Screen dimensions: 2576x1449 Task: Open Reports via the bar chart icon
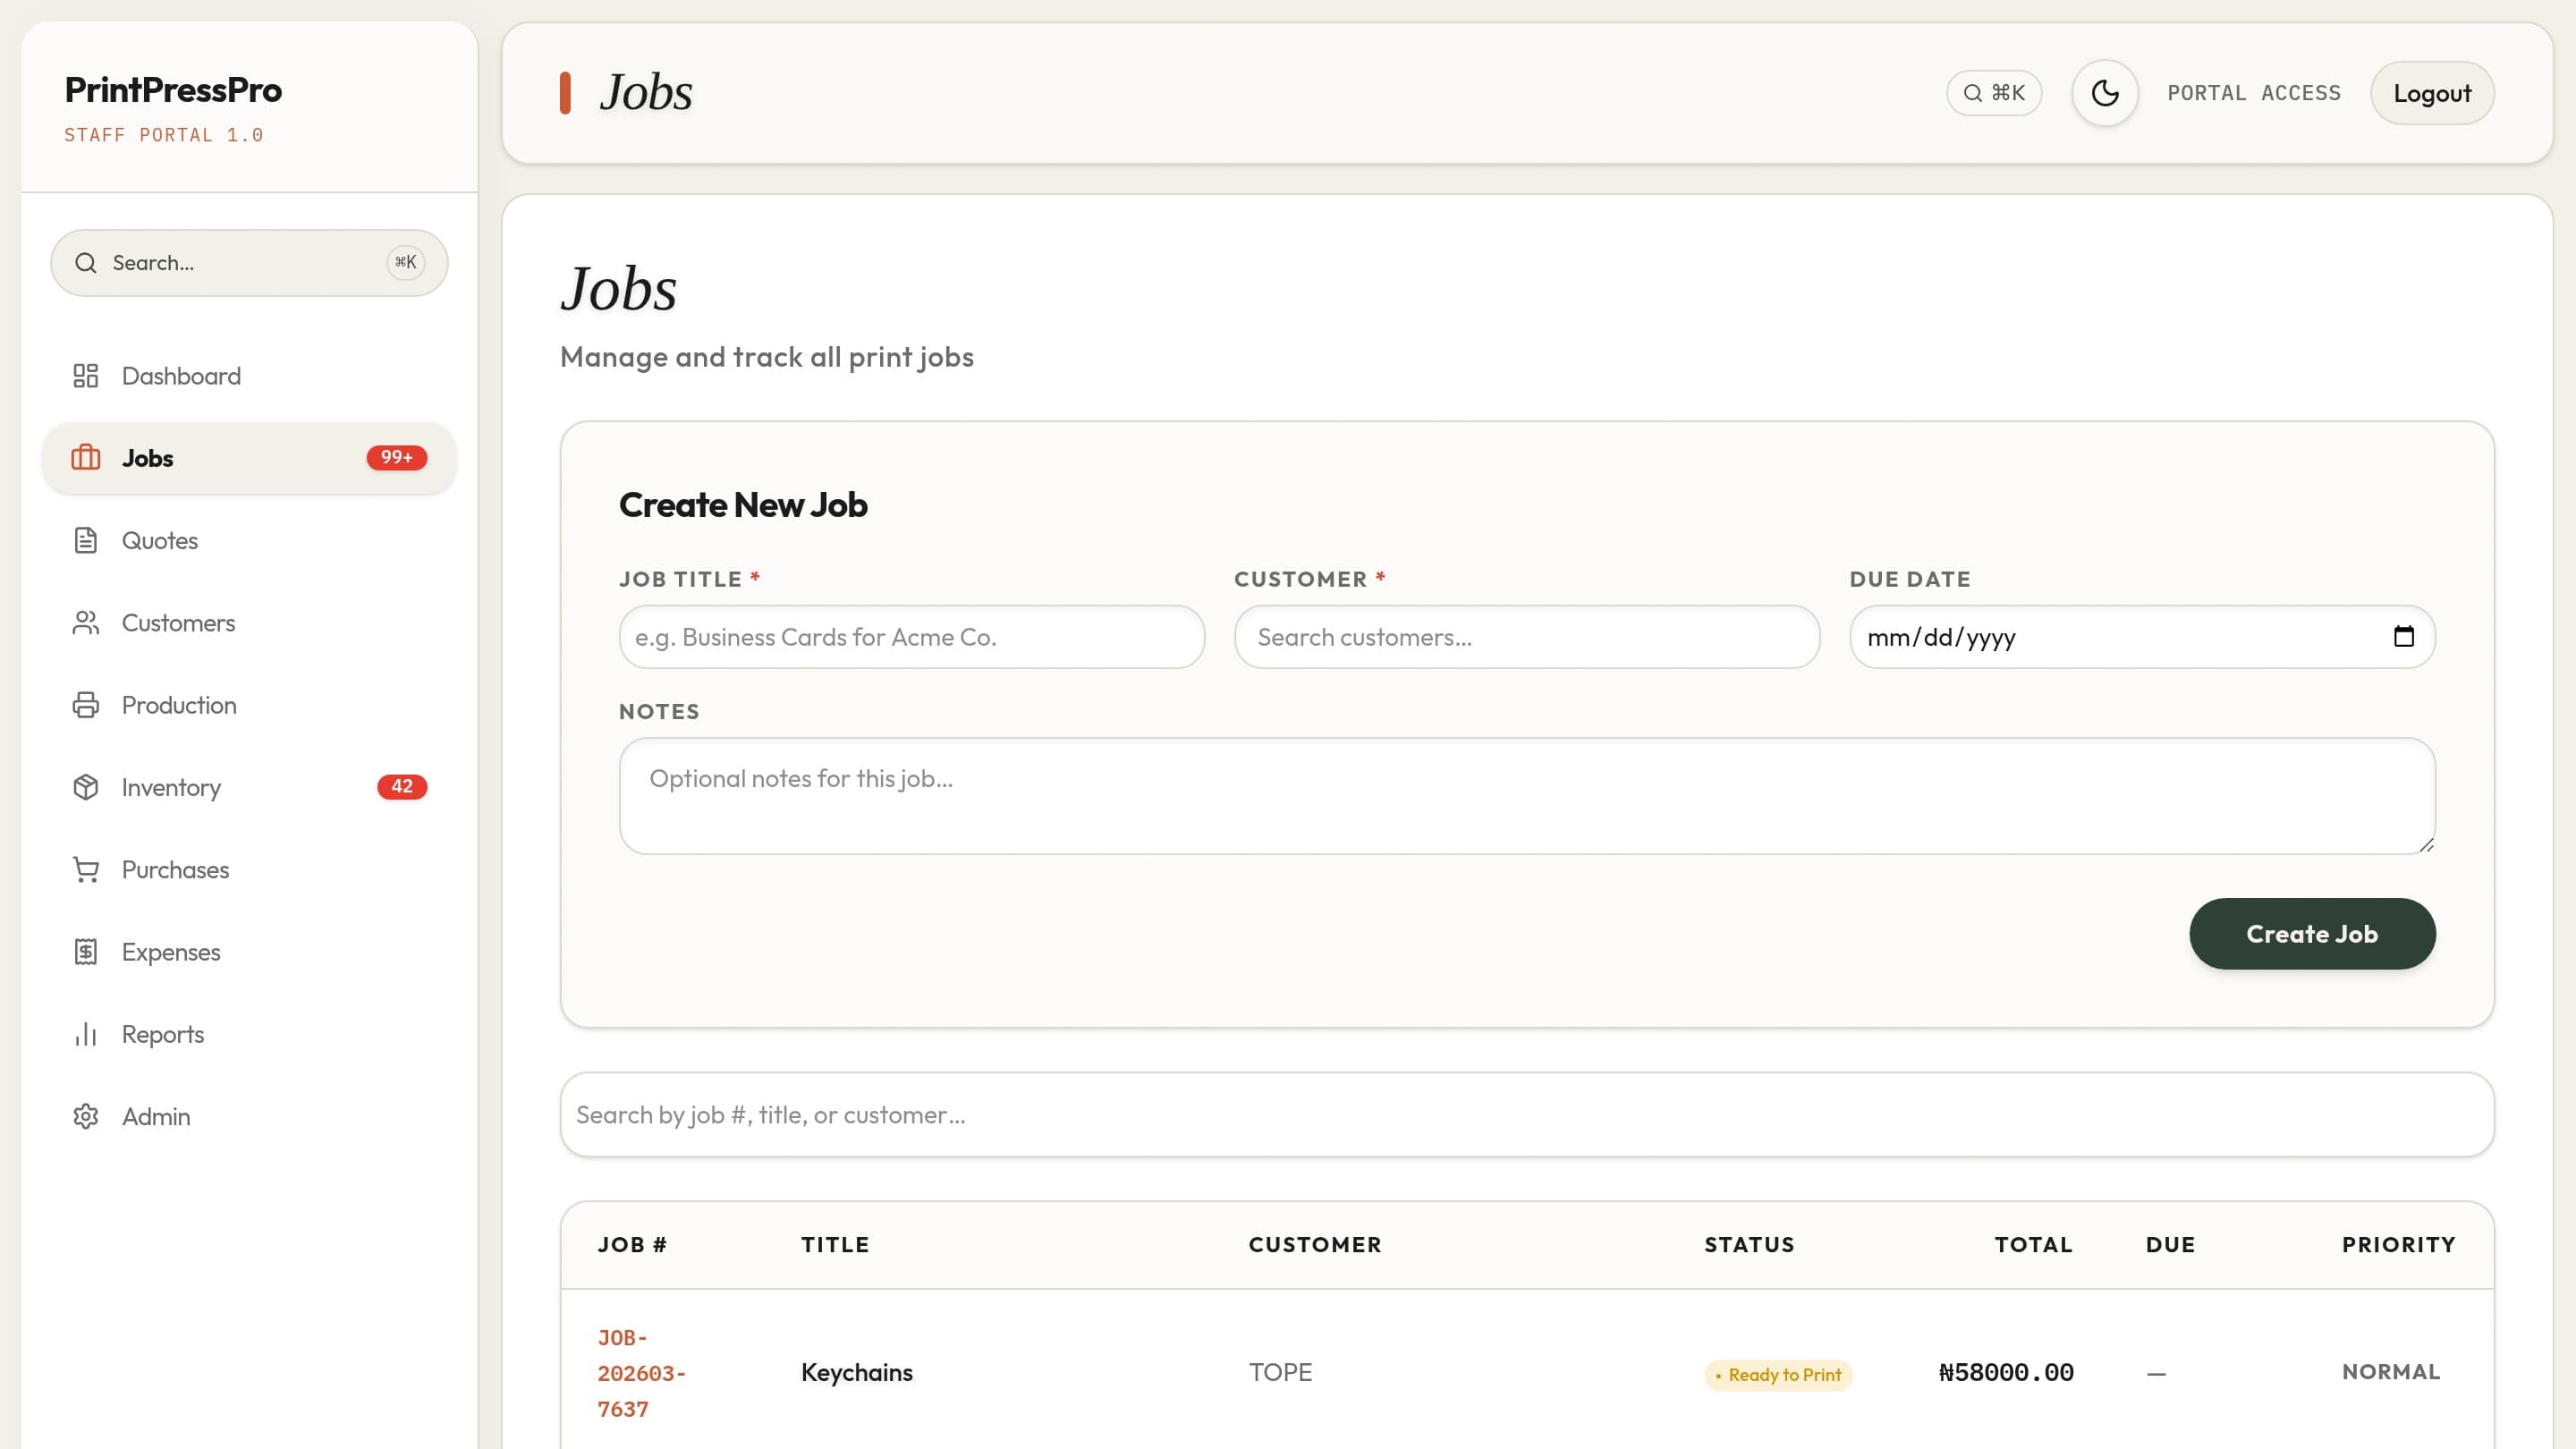86,1034
